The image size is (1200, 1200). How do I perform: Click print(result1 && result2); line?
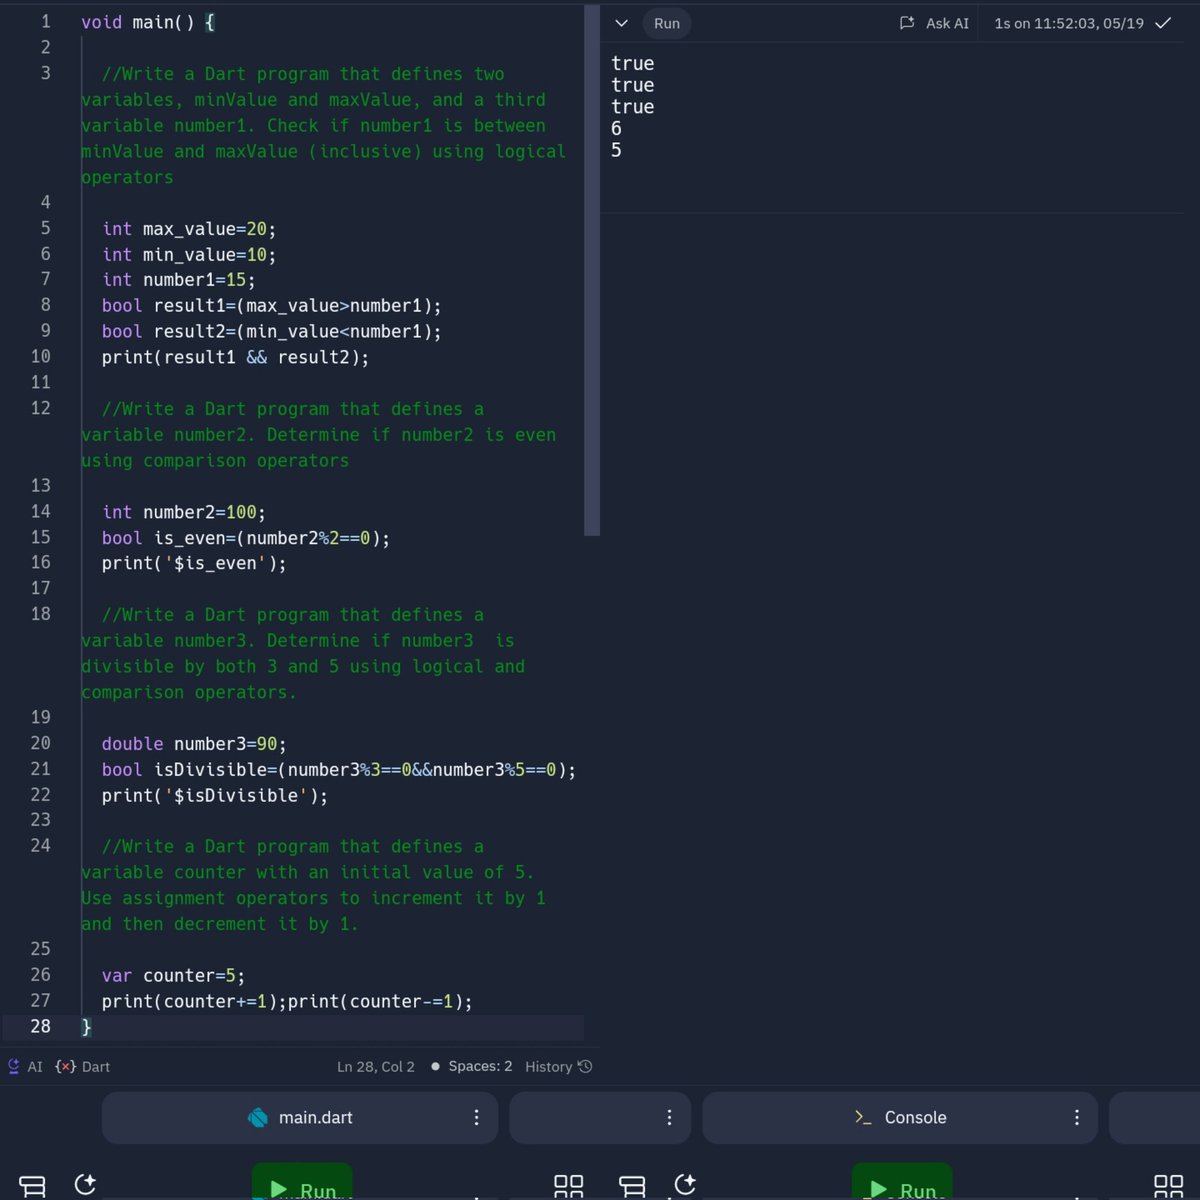tap(235, 357)
